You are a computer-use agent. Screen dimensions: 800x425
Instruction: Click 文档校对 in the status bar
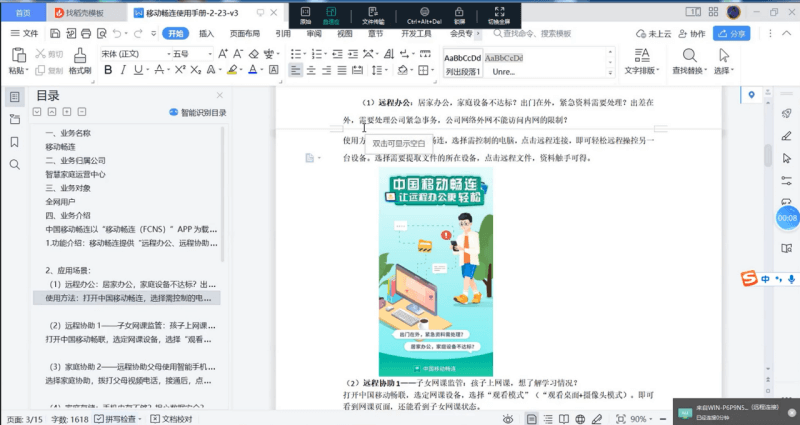tap(171, 419)
